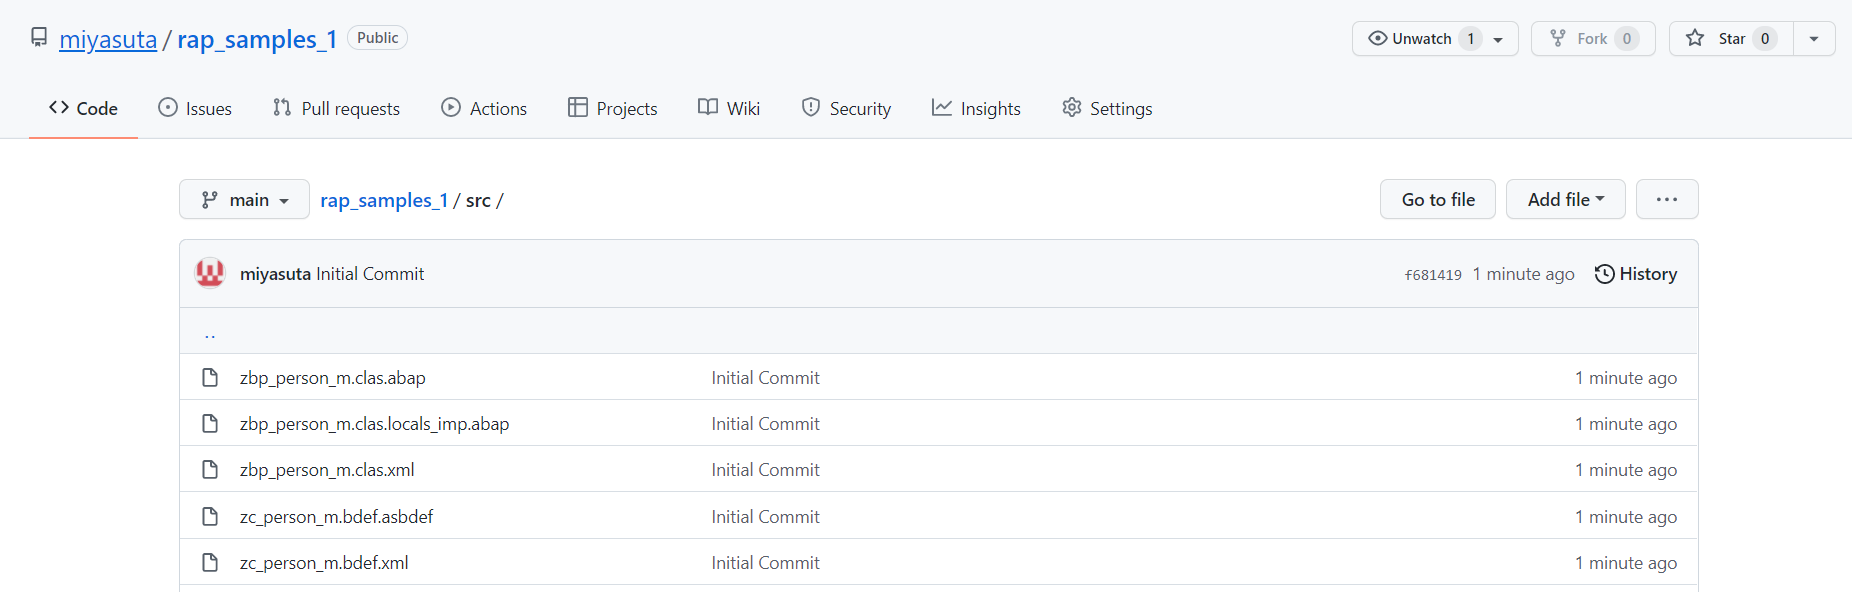Open the Actions tab
Screen dimensions: 1852x592
tap(484, 108)
